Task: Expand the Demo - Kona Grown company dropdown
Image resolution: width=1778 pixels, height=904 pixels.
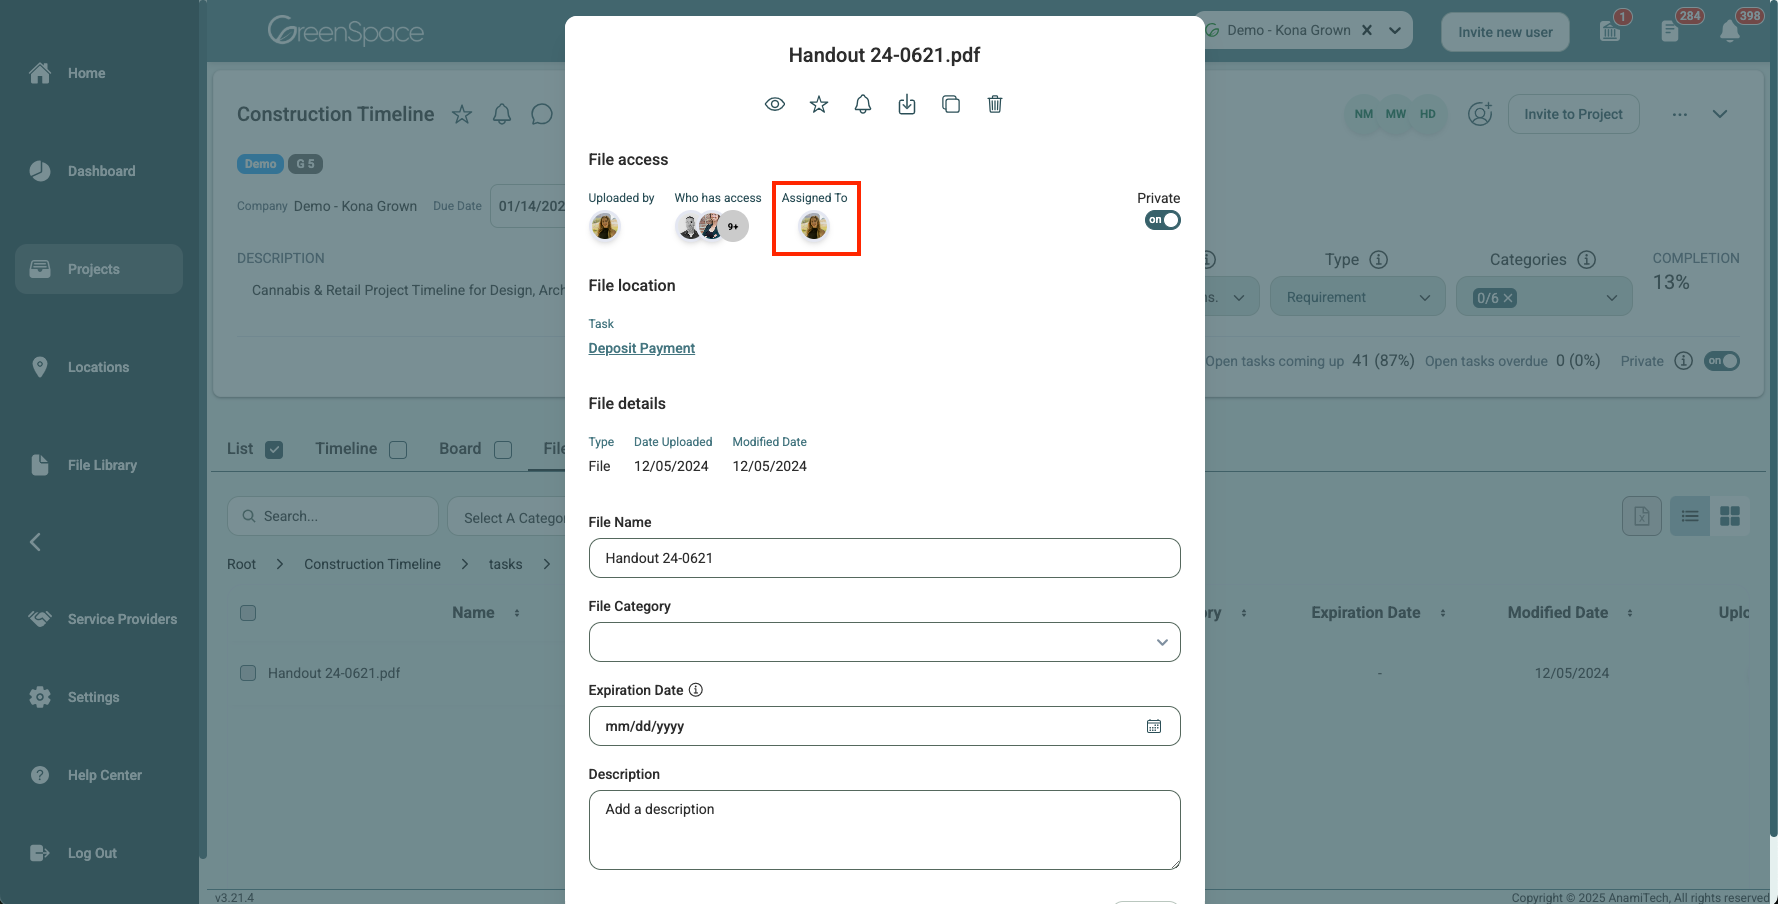Action: coord(1395,30)
